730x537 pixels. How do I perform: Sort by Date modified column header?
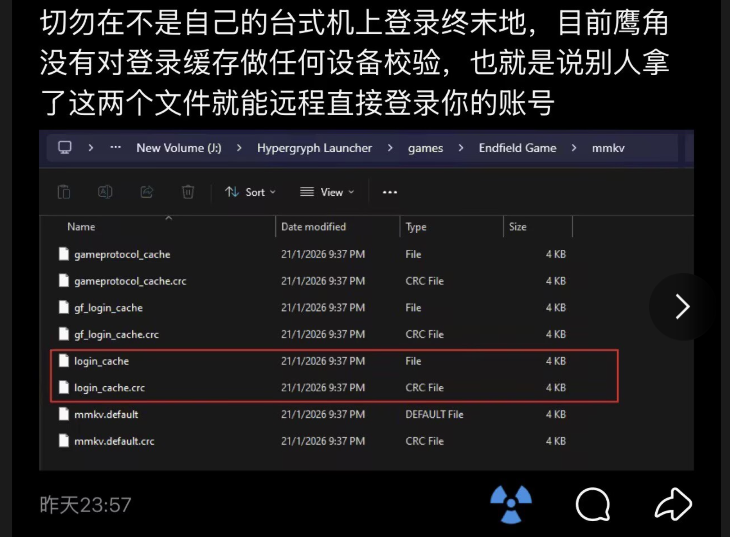tap(313, 227)
